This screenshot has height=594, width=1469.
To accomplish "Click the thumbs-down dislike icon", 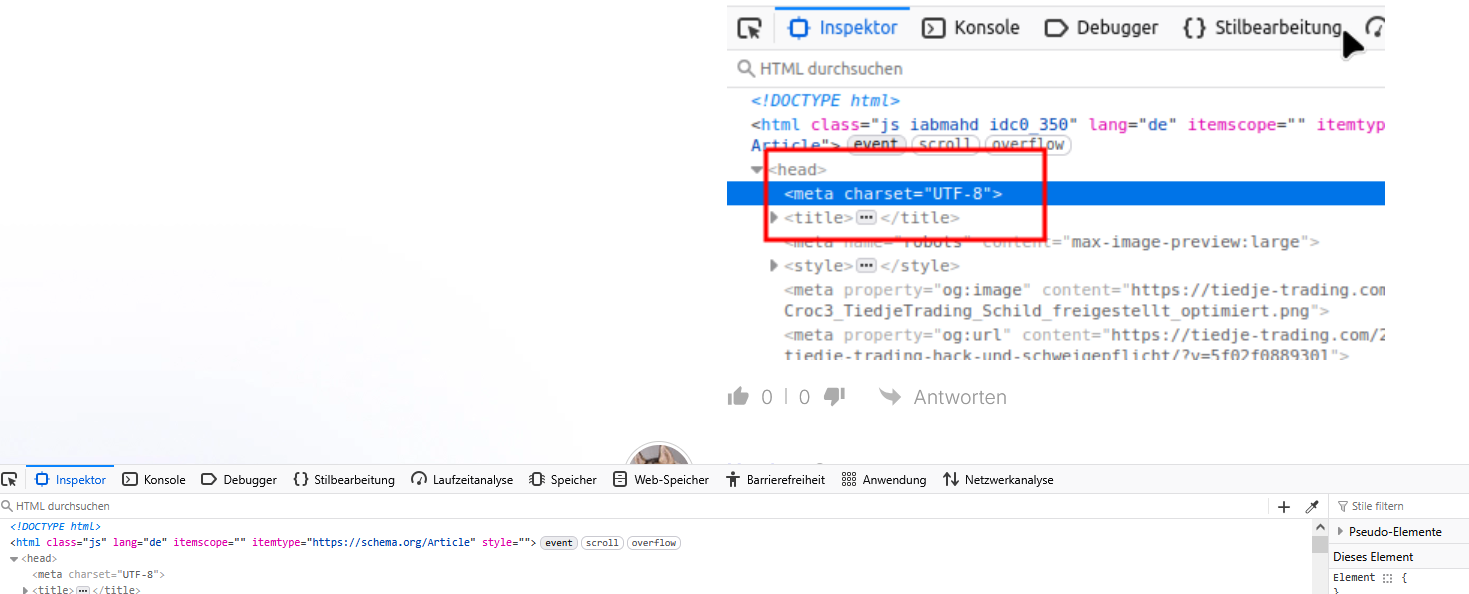I will pos(834,397).
